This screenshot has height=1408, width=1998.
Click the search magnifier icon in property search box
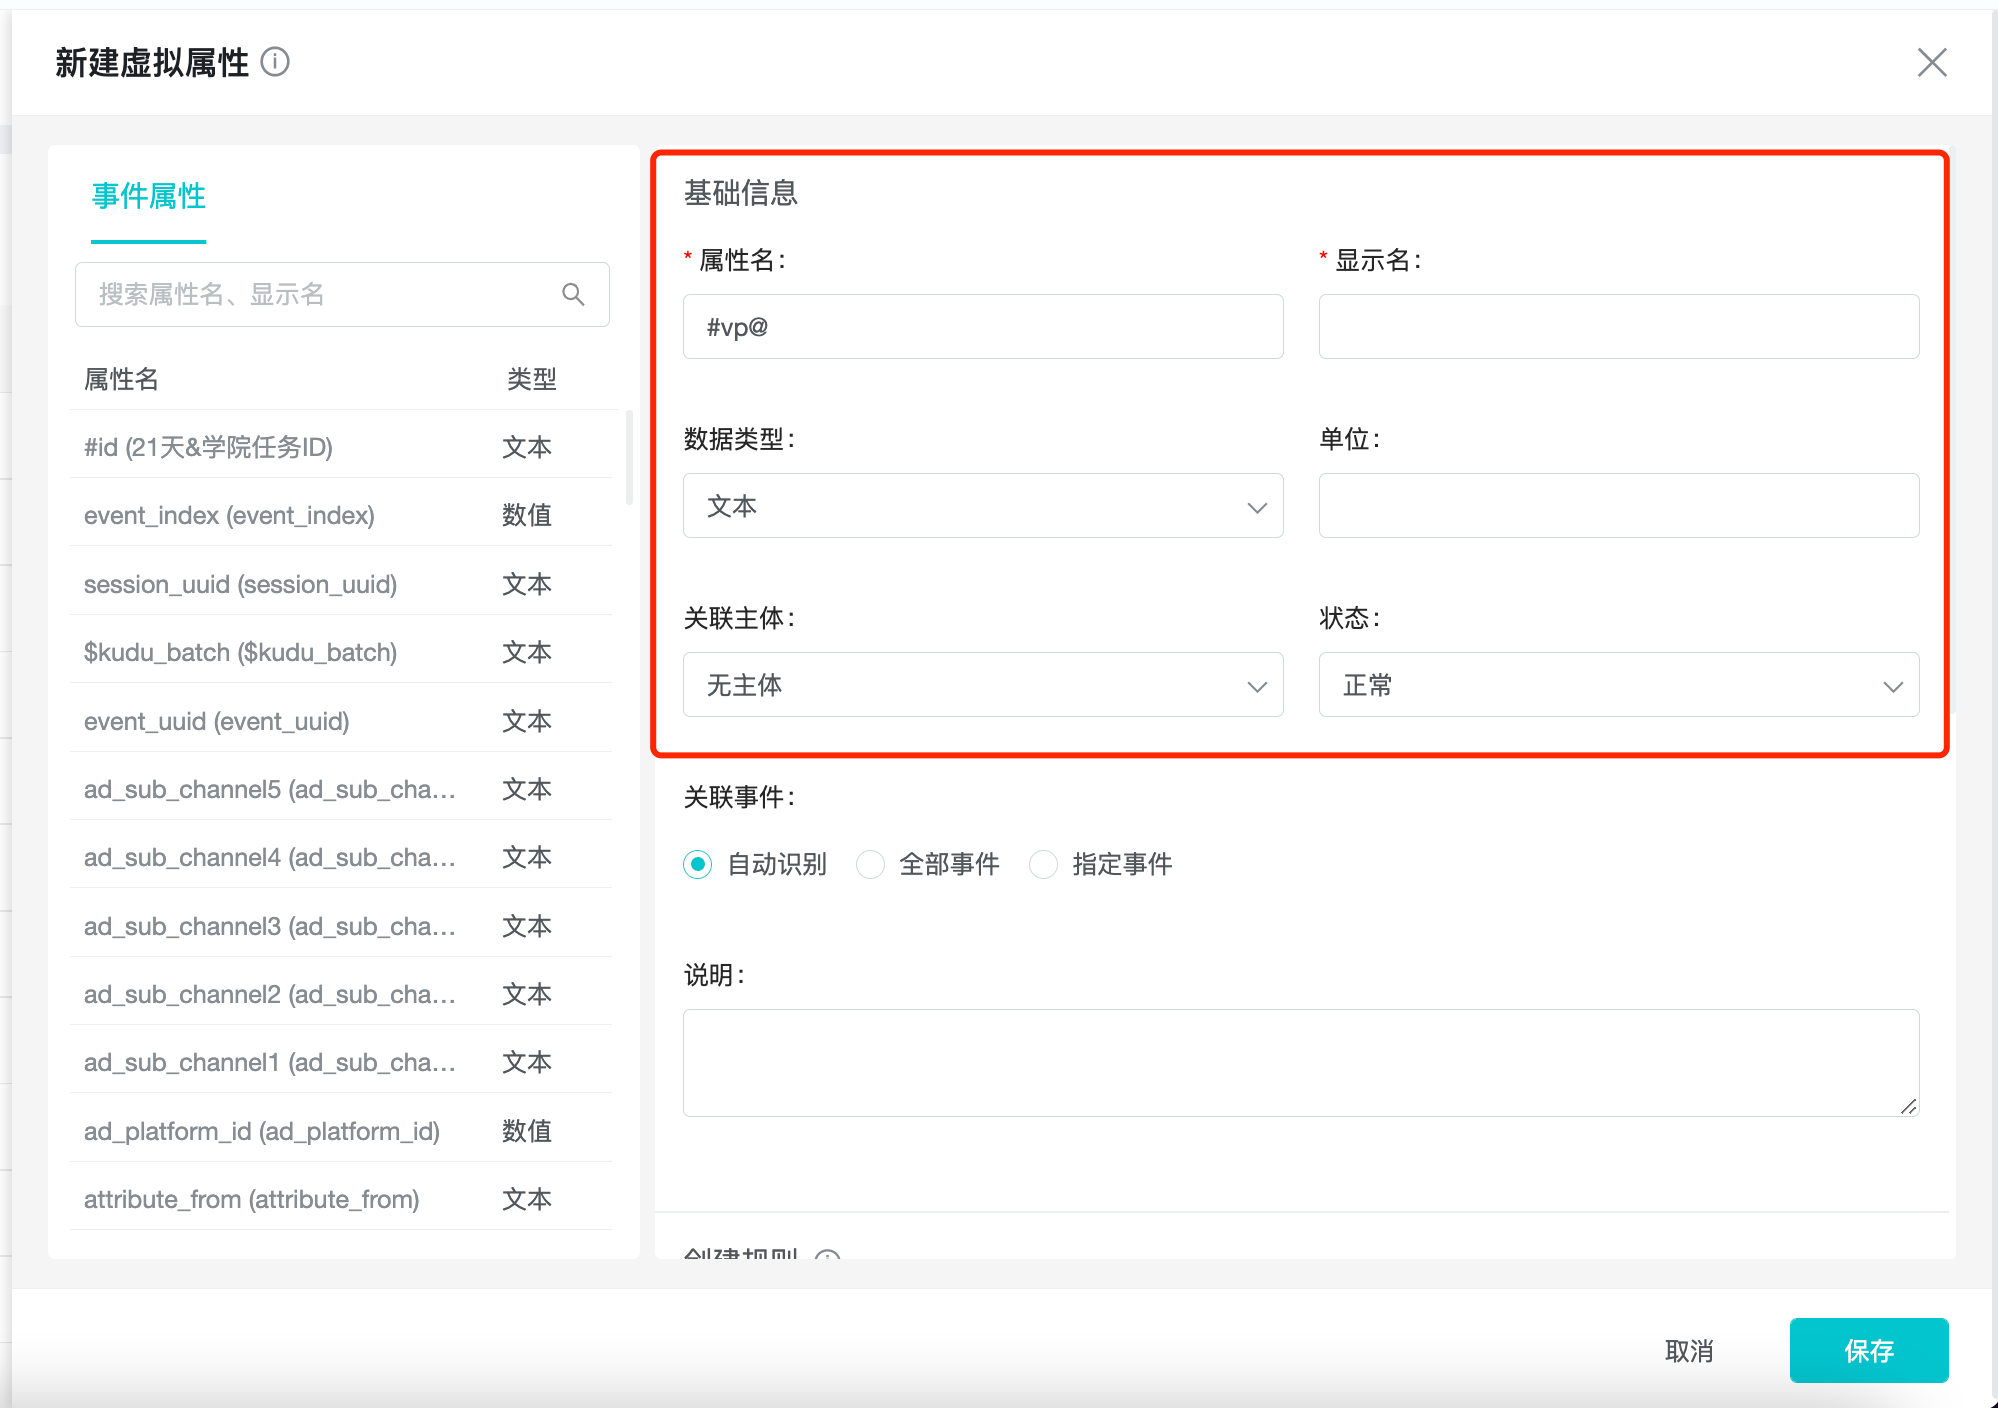click(x=573, y=294)
